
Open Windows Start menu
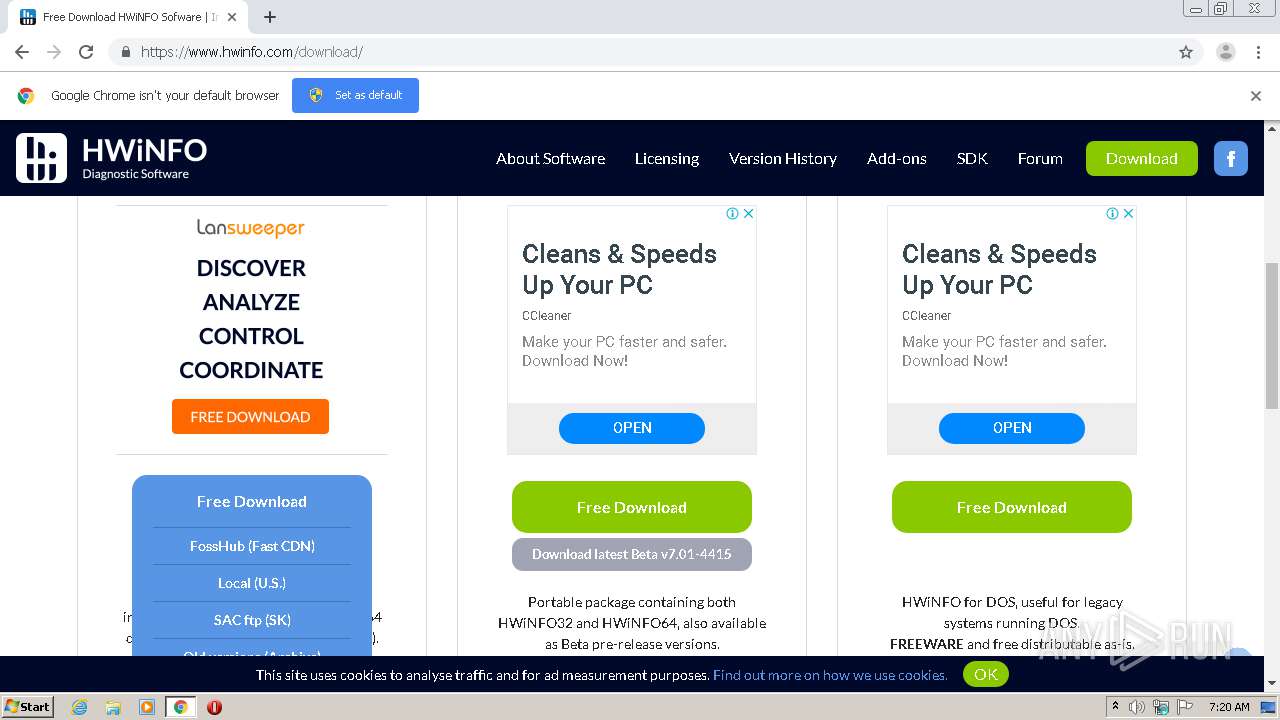[28, 707]
